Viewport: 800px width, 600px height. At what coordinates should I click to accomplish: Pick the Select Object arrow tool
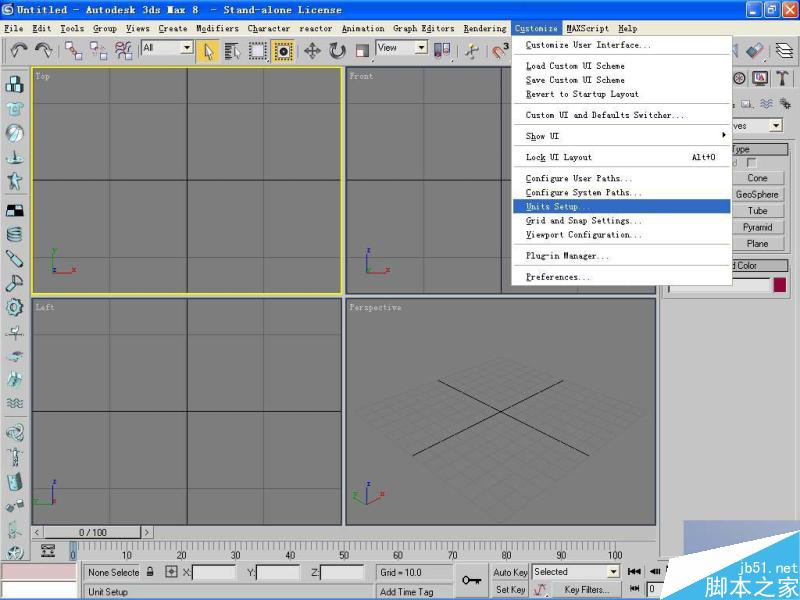pyautogui.click(x=209, y=50)
